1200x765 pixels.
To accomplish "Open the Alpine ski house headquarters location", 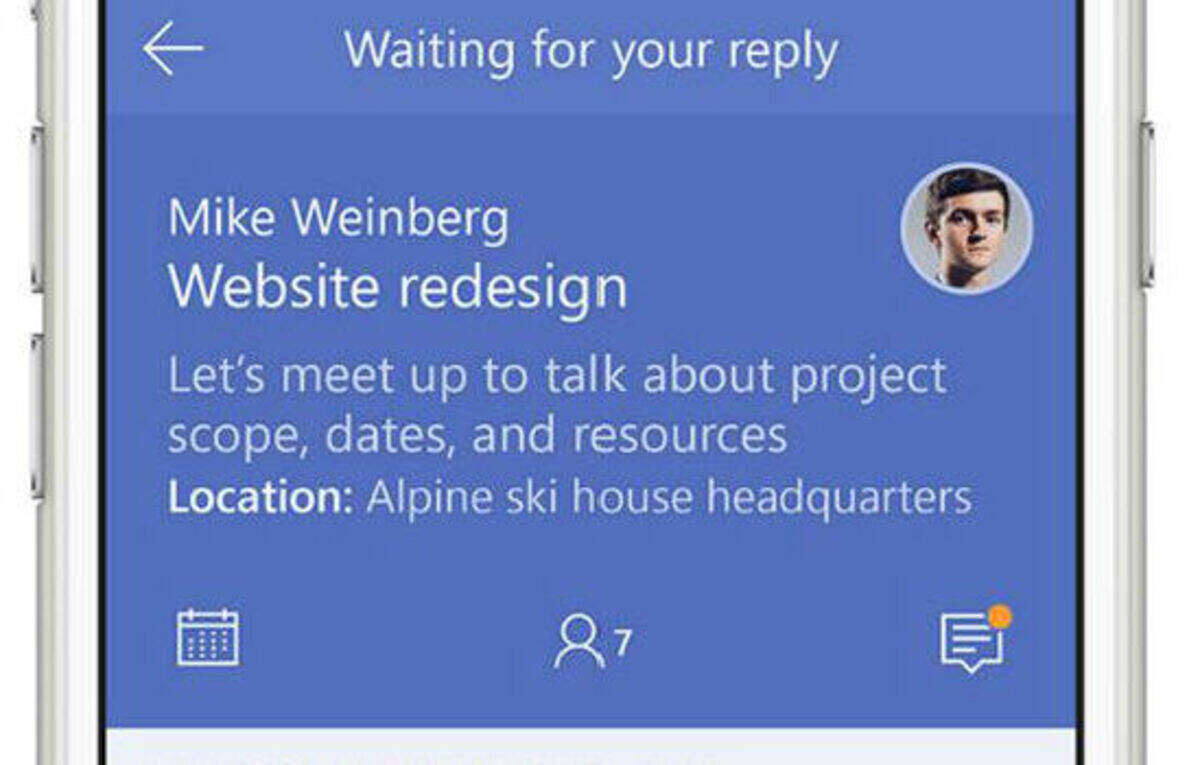I will [669, 497].
